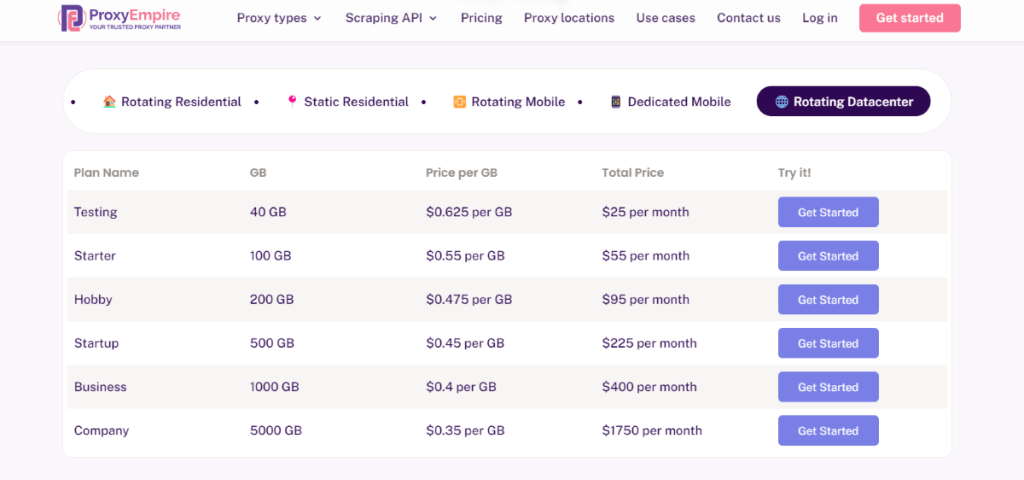Expand the Scraping API dropdown

(391, 18)
